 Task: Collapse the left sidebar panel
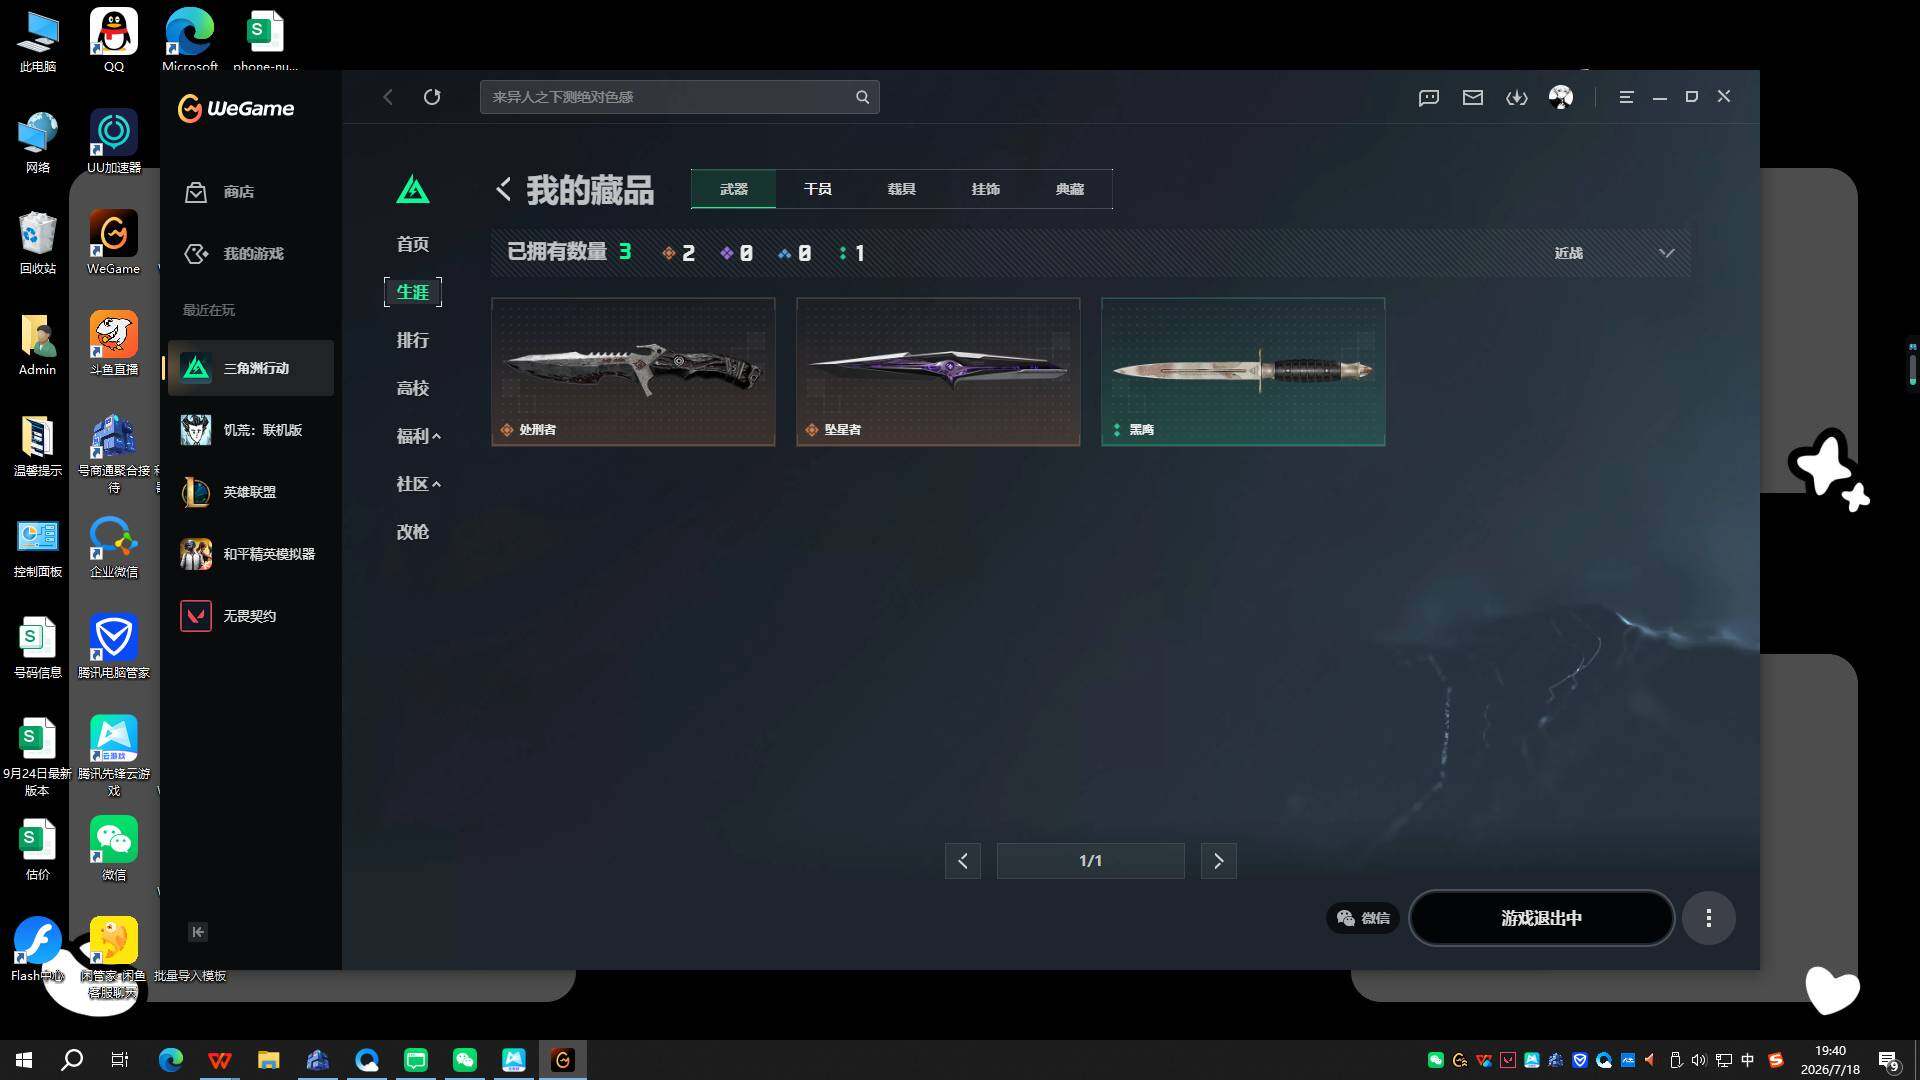198,932
